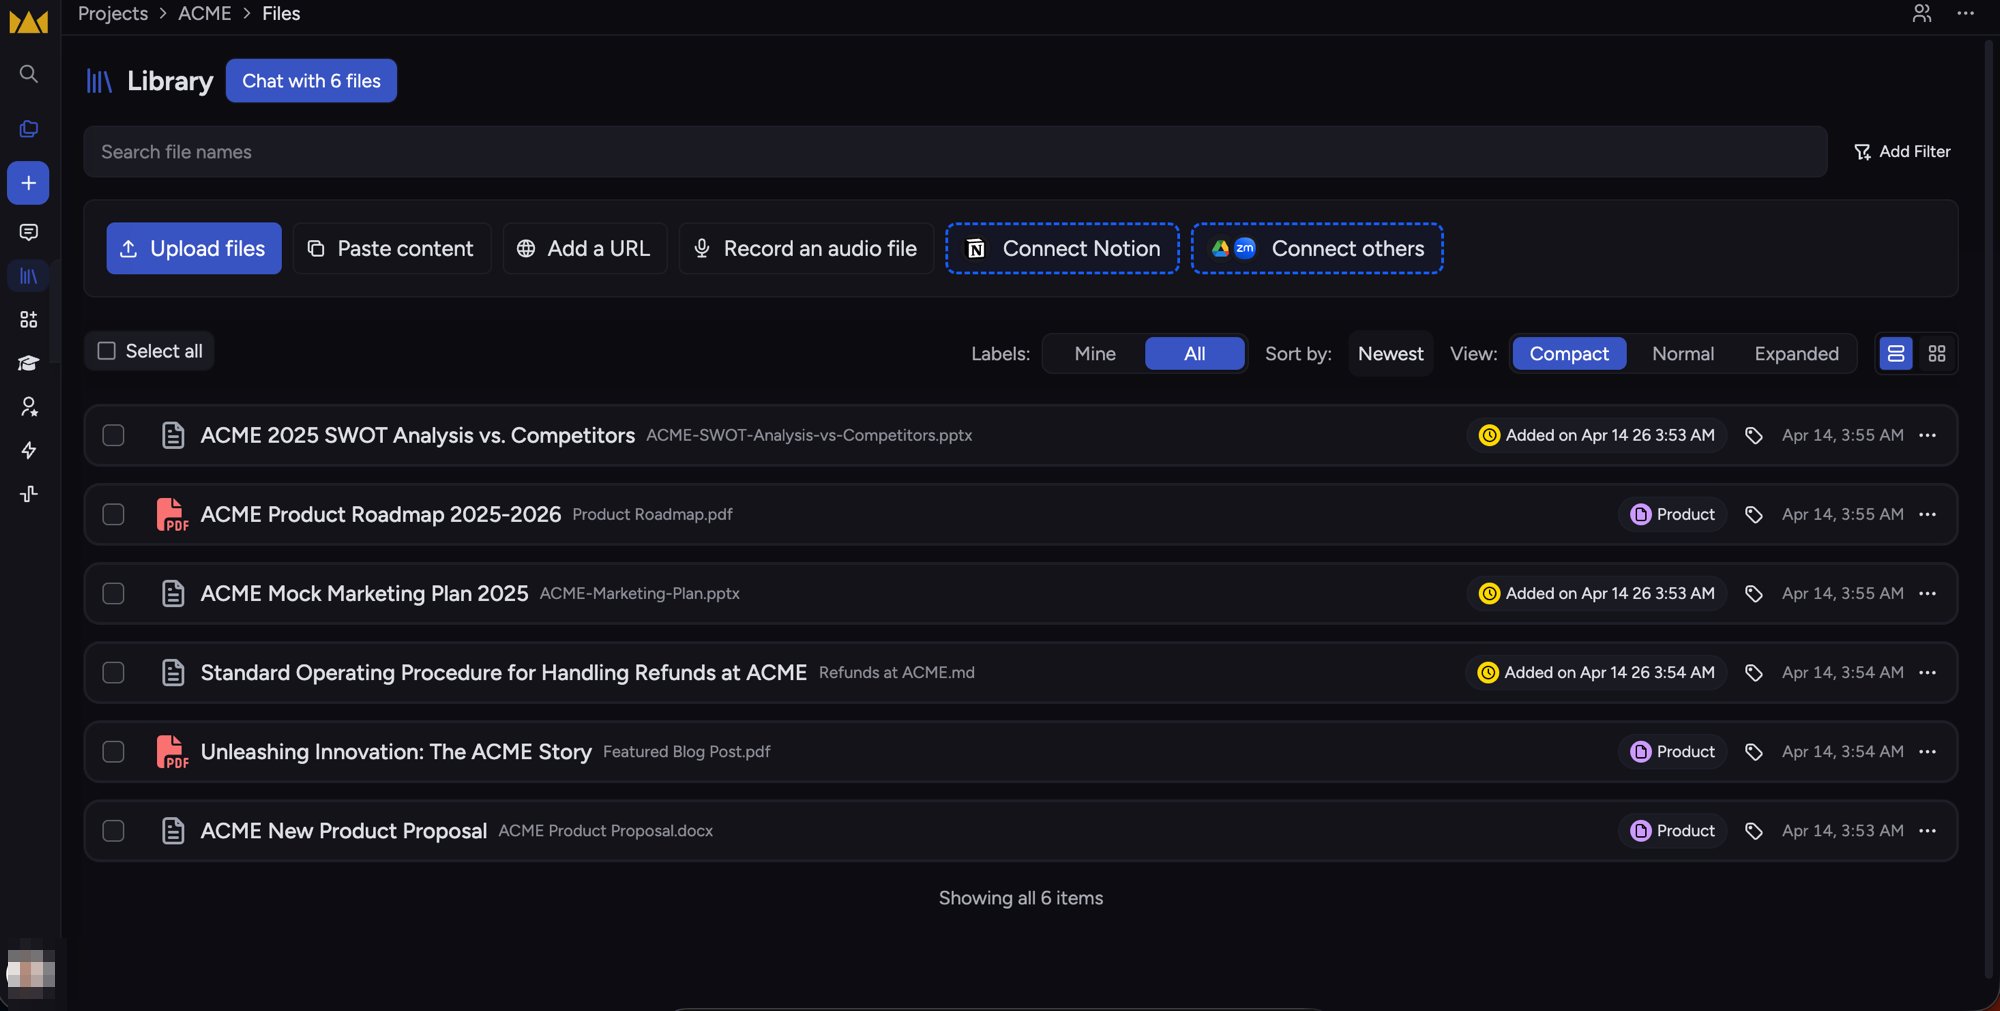
Task: Tick the ACME Product Roadmap 2025-2026 checkbox
Action: point(113,515)
